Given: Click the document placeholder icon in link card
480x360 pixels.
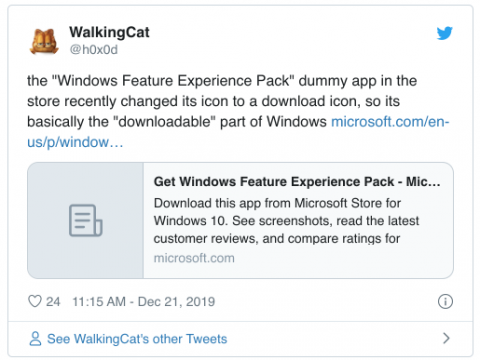Looking at the screenshot, I should pyautogui.click(x=85, y=220).
